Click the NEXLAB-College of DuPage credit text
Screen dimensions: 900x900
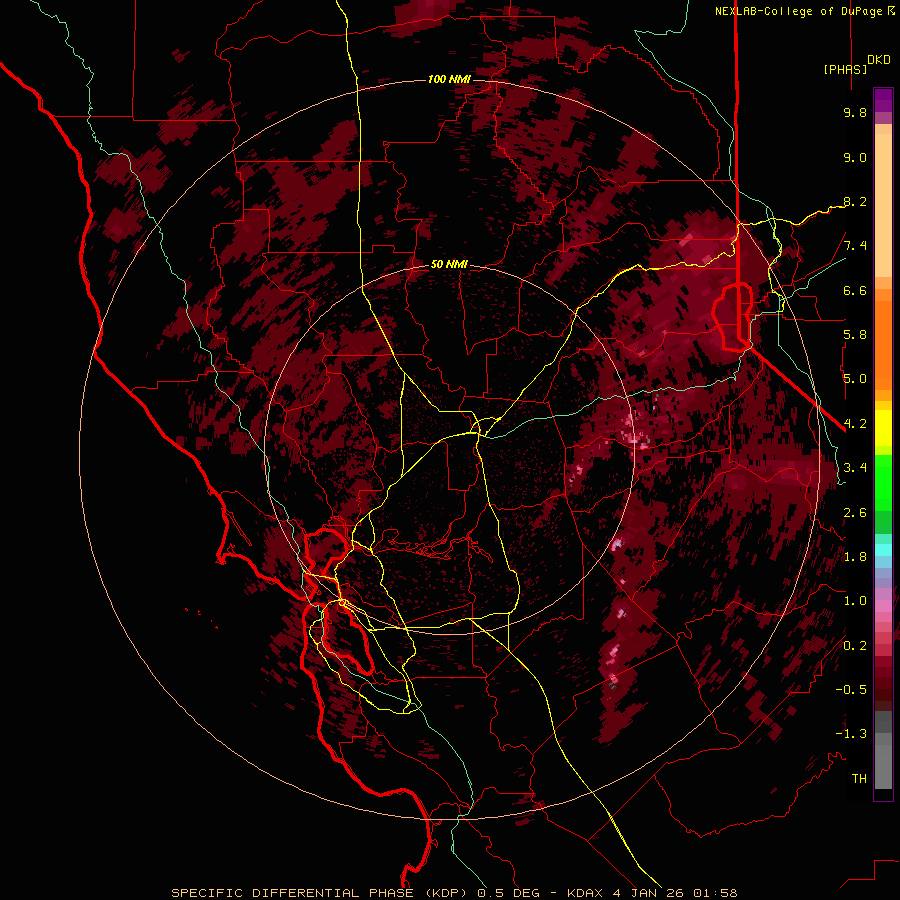tap(799, 11)
